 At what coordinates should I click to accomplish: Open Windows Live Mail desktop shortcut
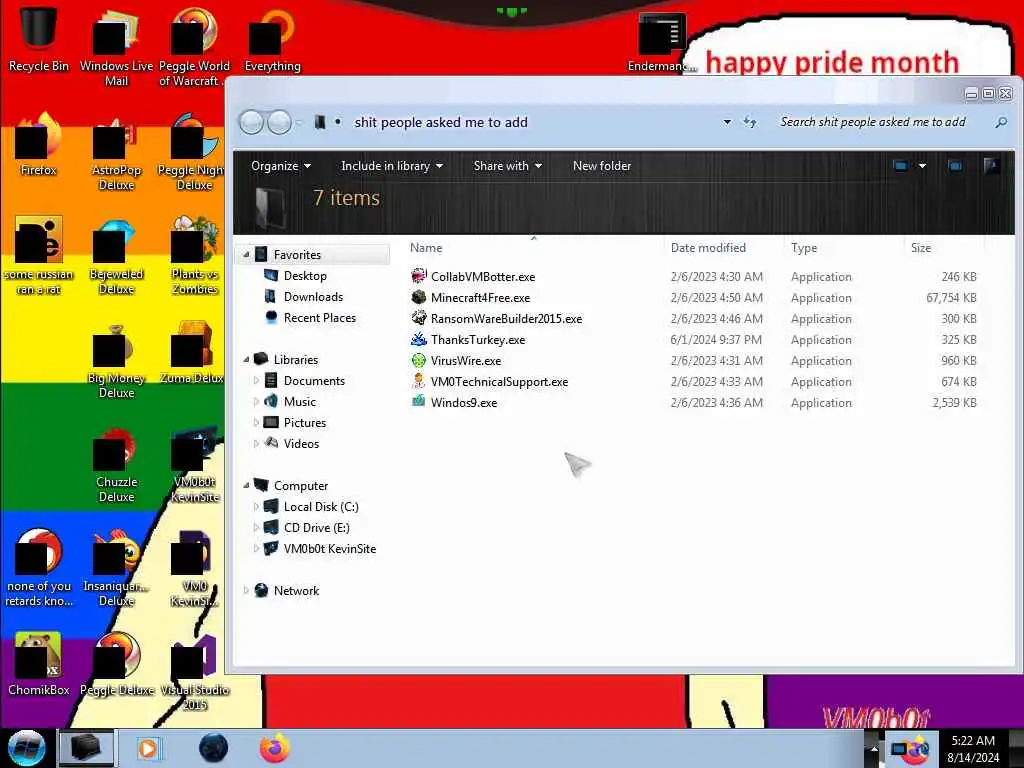coord(116,46)
